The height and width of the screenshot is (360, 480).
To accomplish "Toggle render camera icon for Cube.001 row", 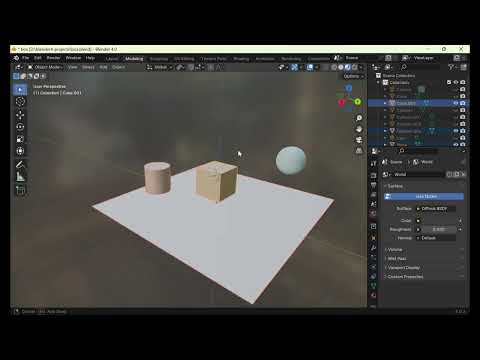I will [463, 103].
